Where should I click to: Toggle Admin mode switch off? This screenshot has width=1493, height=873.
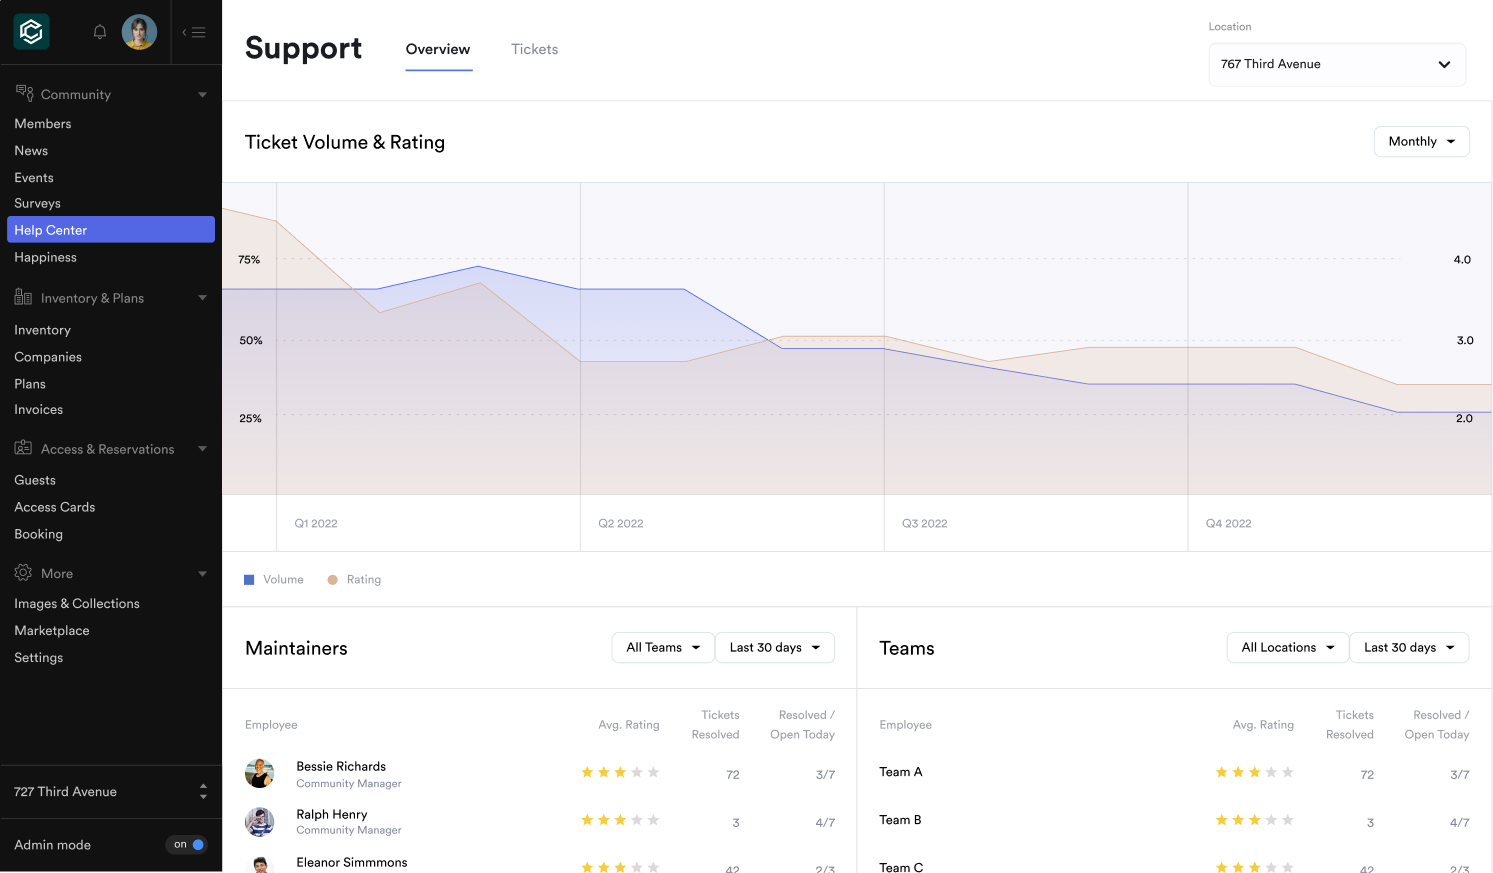pos(187,844)
